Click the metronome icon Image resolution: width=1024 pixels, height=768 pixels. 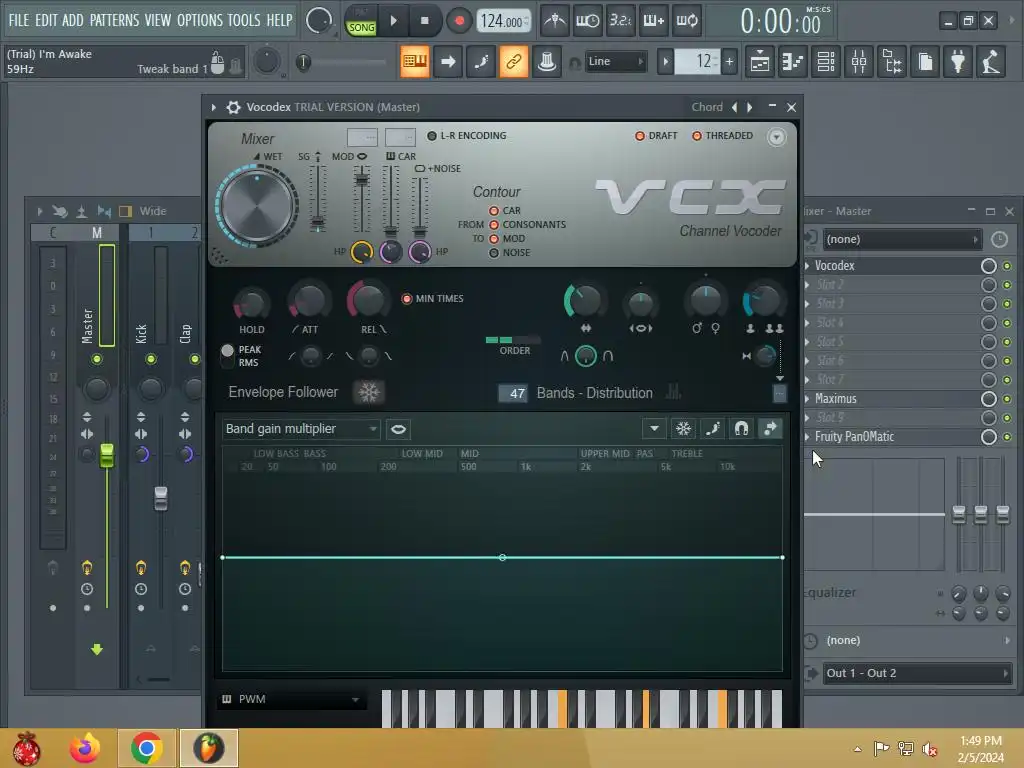click(x=555, y=21)
